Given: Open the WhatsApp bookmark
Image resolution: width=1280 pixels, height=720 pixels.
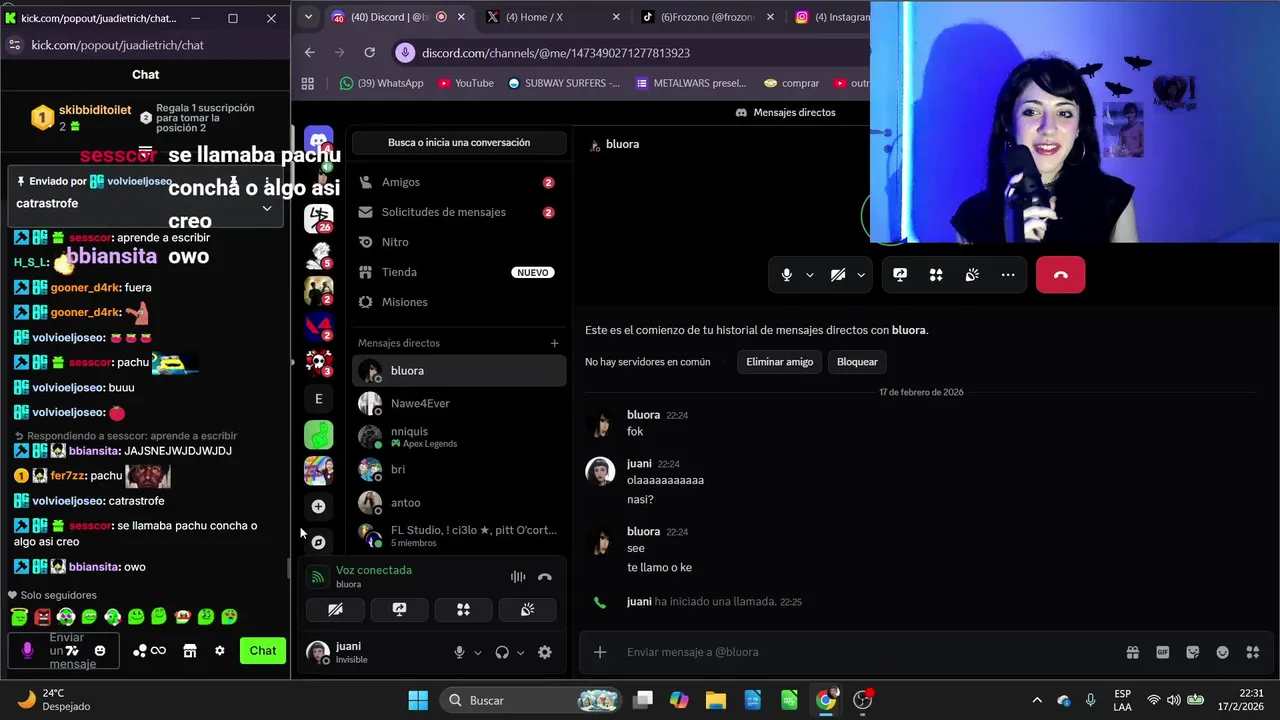Looking at the screenshot, I should pos(381,83).
